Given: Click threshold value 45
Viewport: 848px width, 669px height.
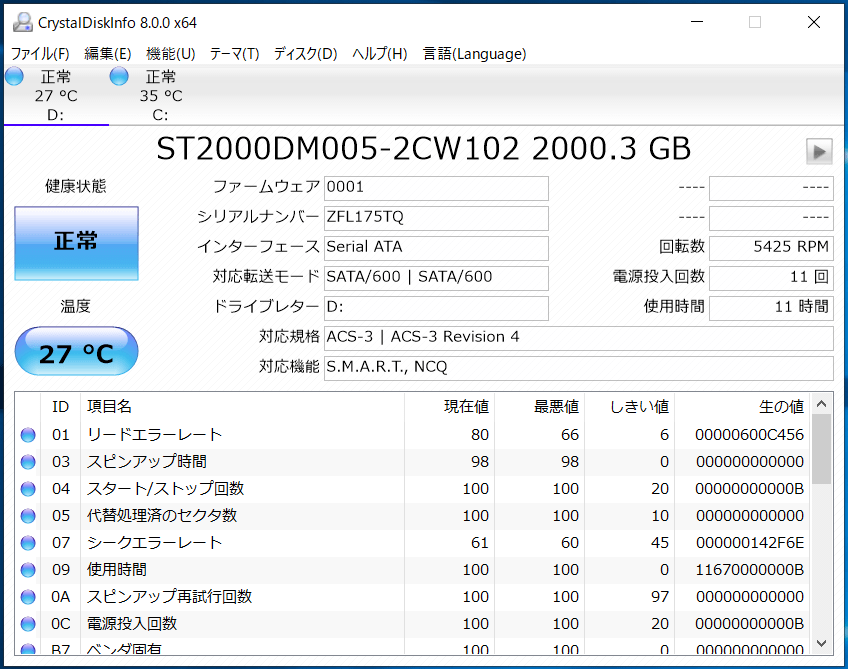Looking at the screenshot, I should point(660,543).
